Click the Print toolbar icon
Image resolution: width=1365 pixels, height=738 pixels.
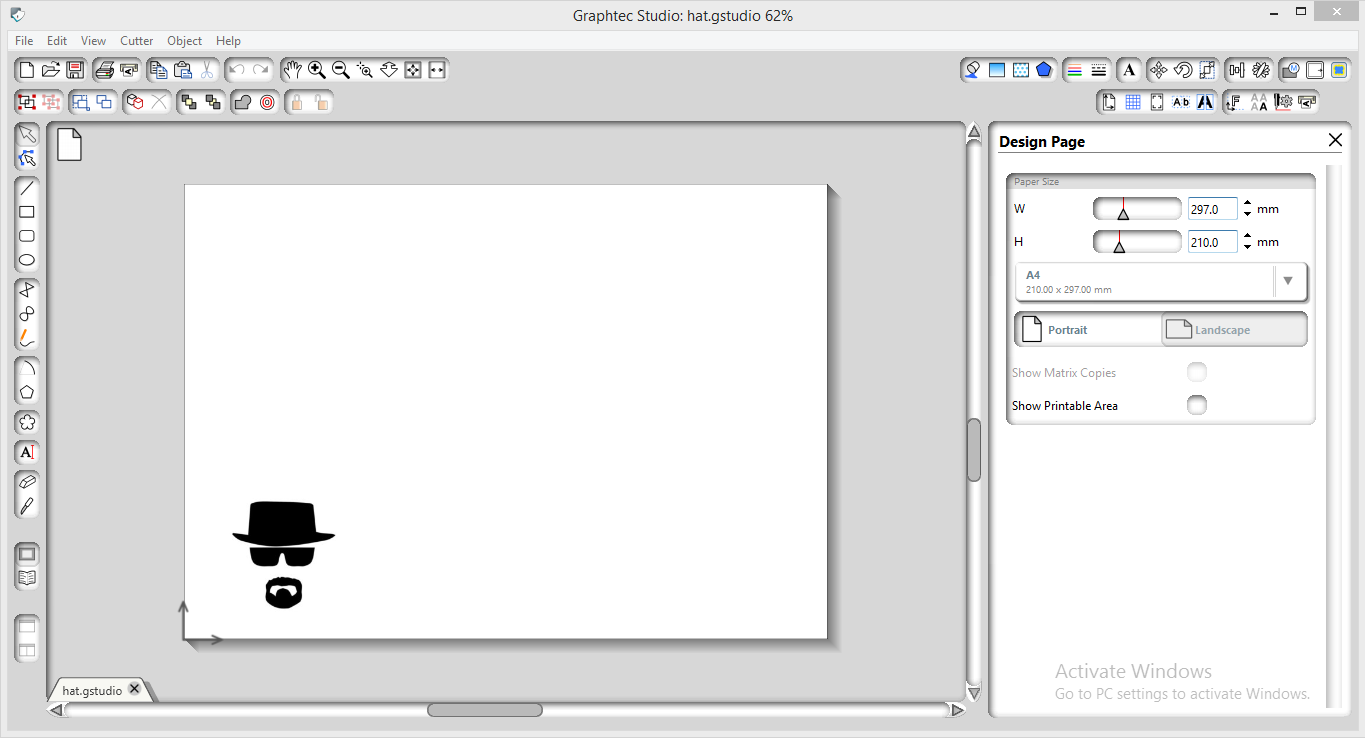[x=104, y=70]
